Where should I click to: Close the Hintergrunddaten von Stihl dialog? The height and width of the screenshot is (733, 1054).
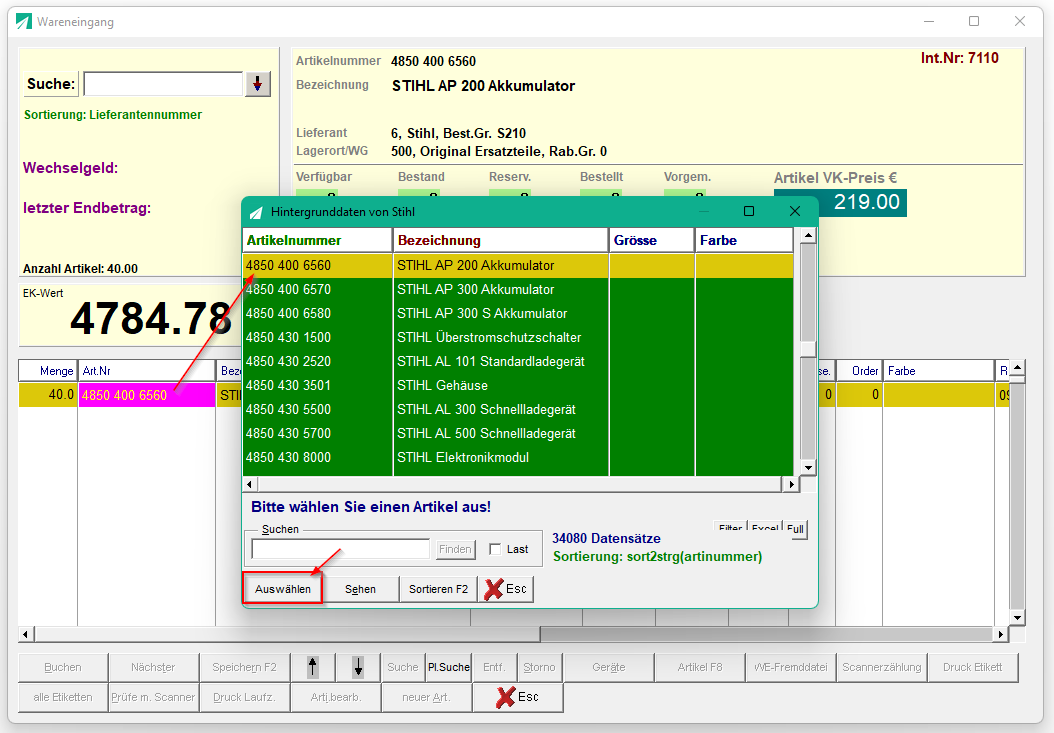click(795, 211)
